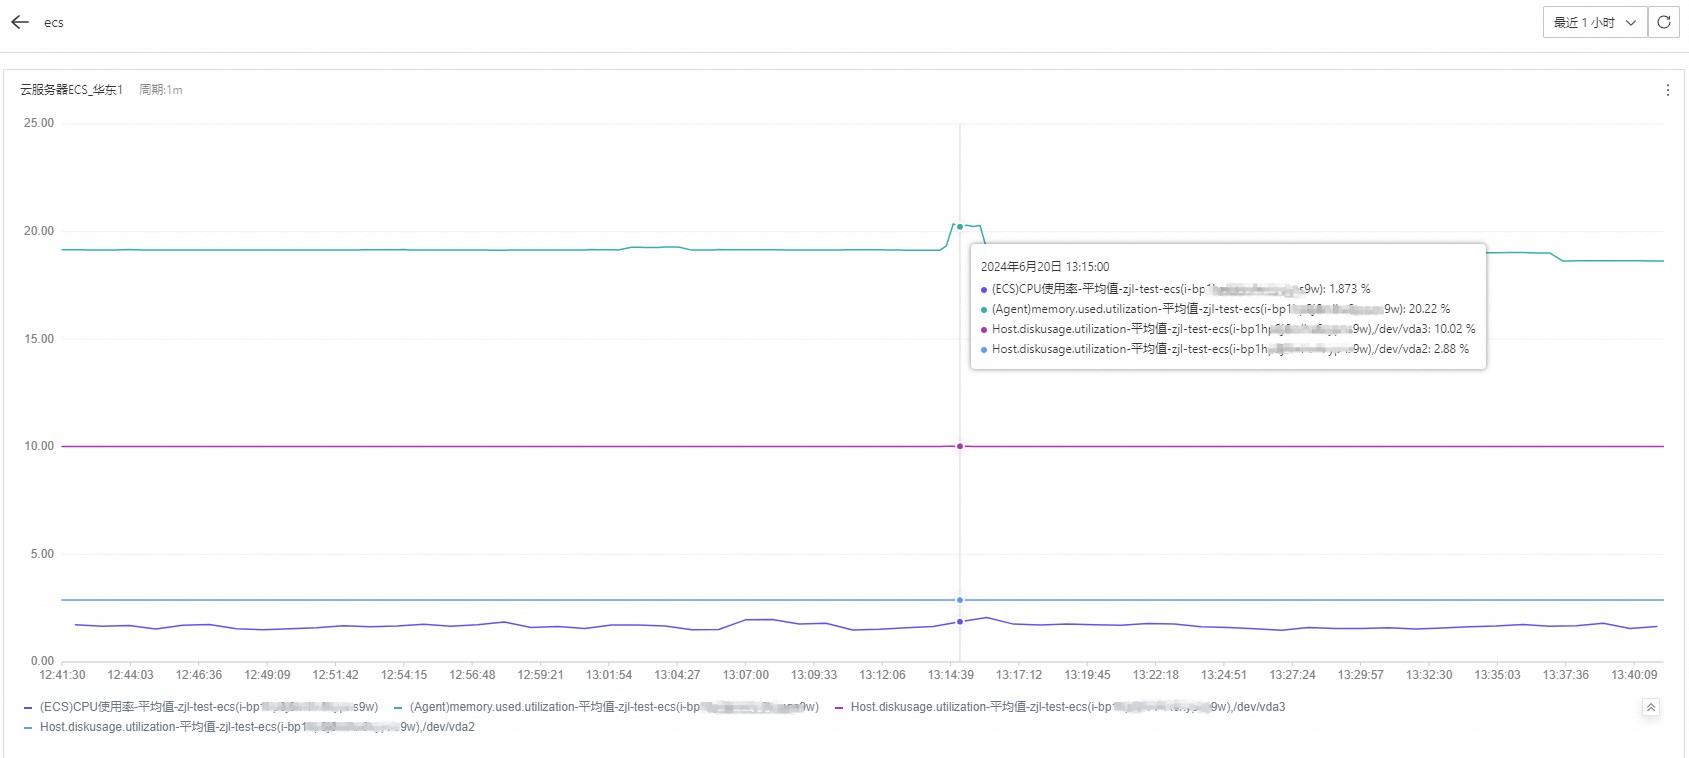Click the tooltip CPU value 1.873 % row

(x=1176, y=289)
